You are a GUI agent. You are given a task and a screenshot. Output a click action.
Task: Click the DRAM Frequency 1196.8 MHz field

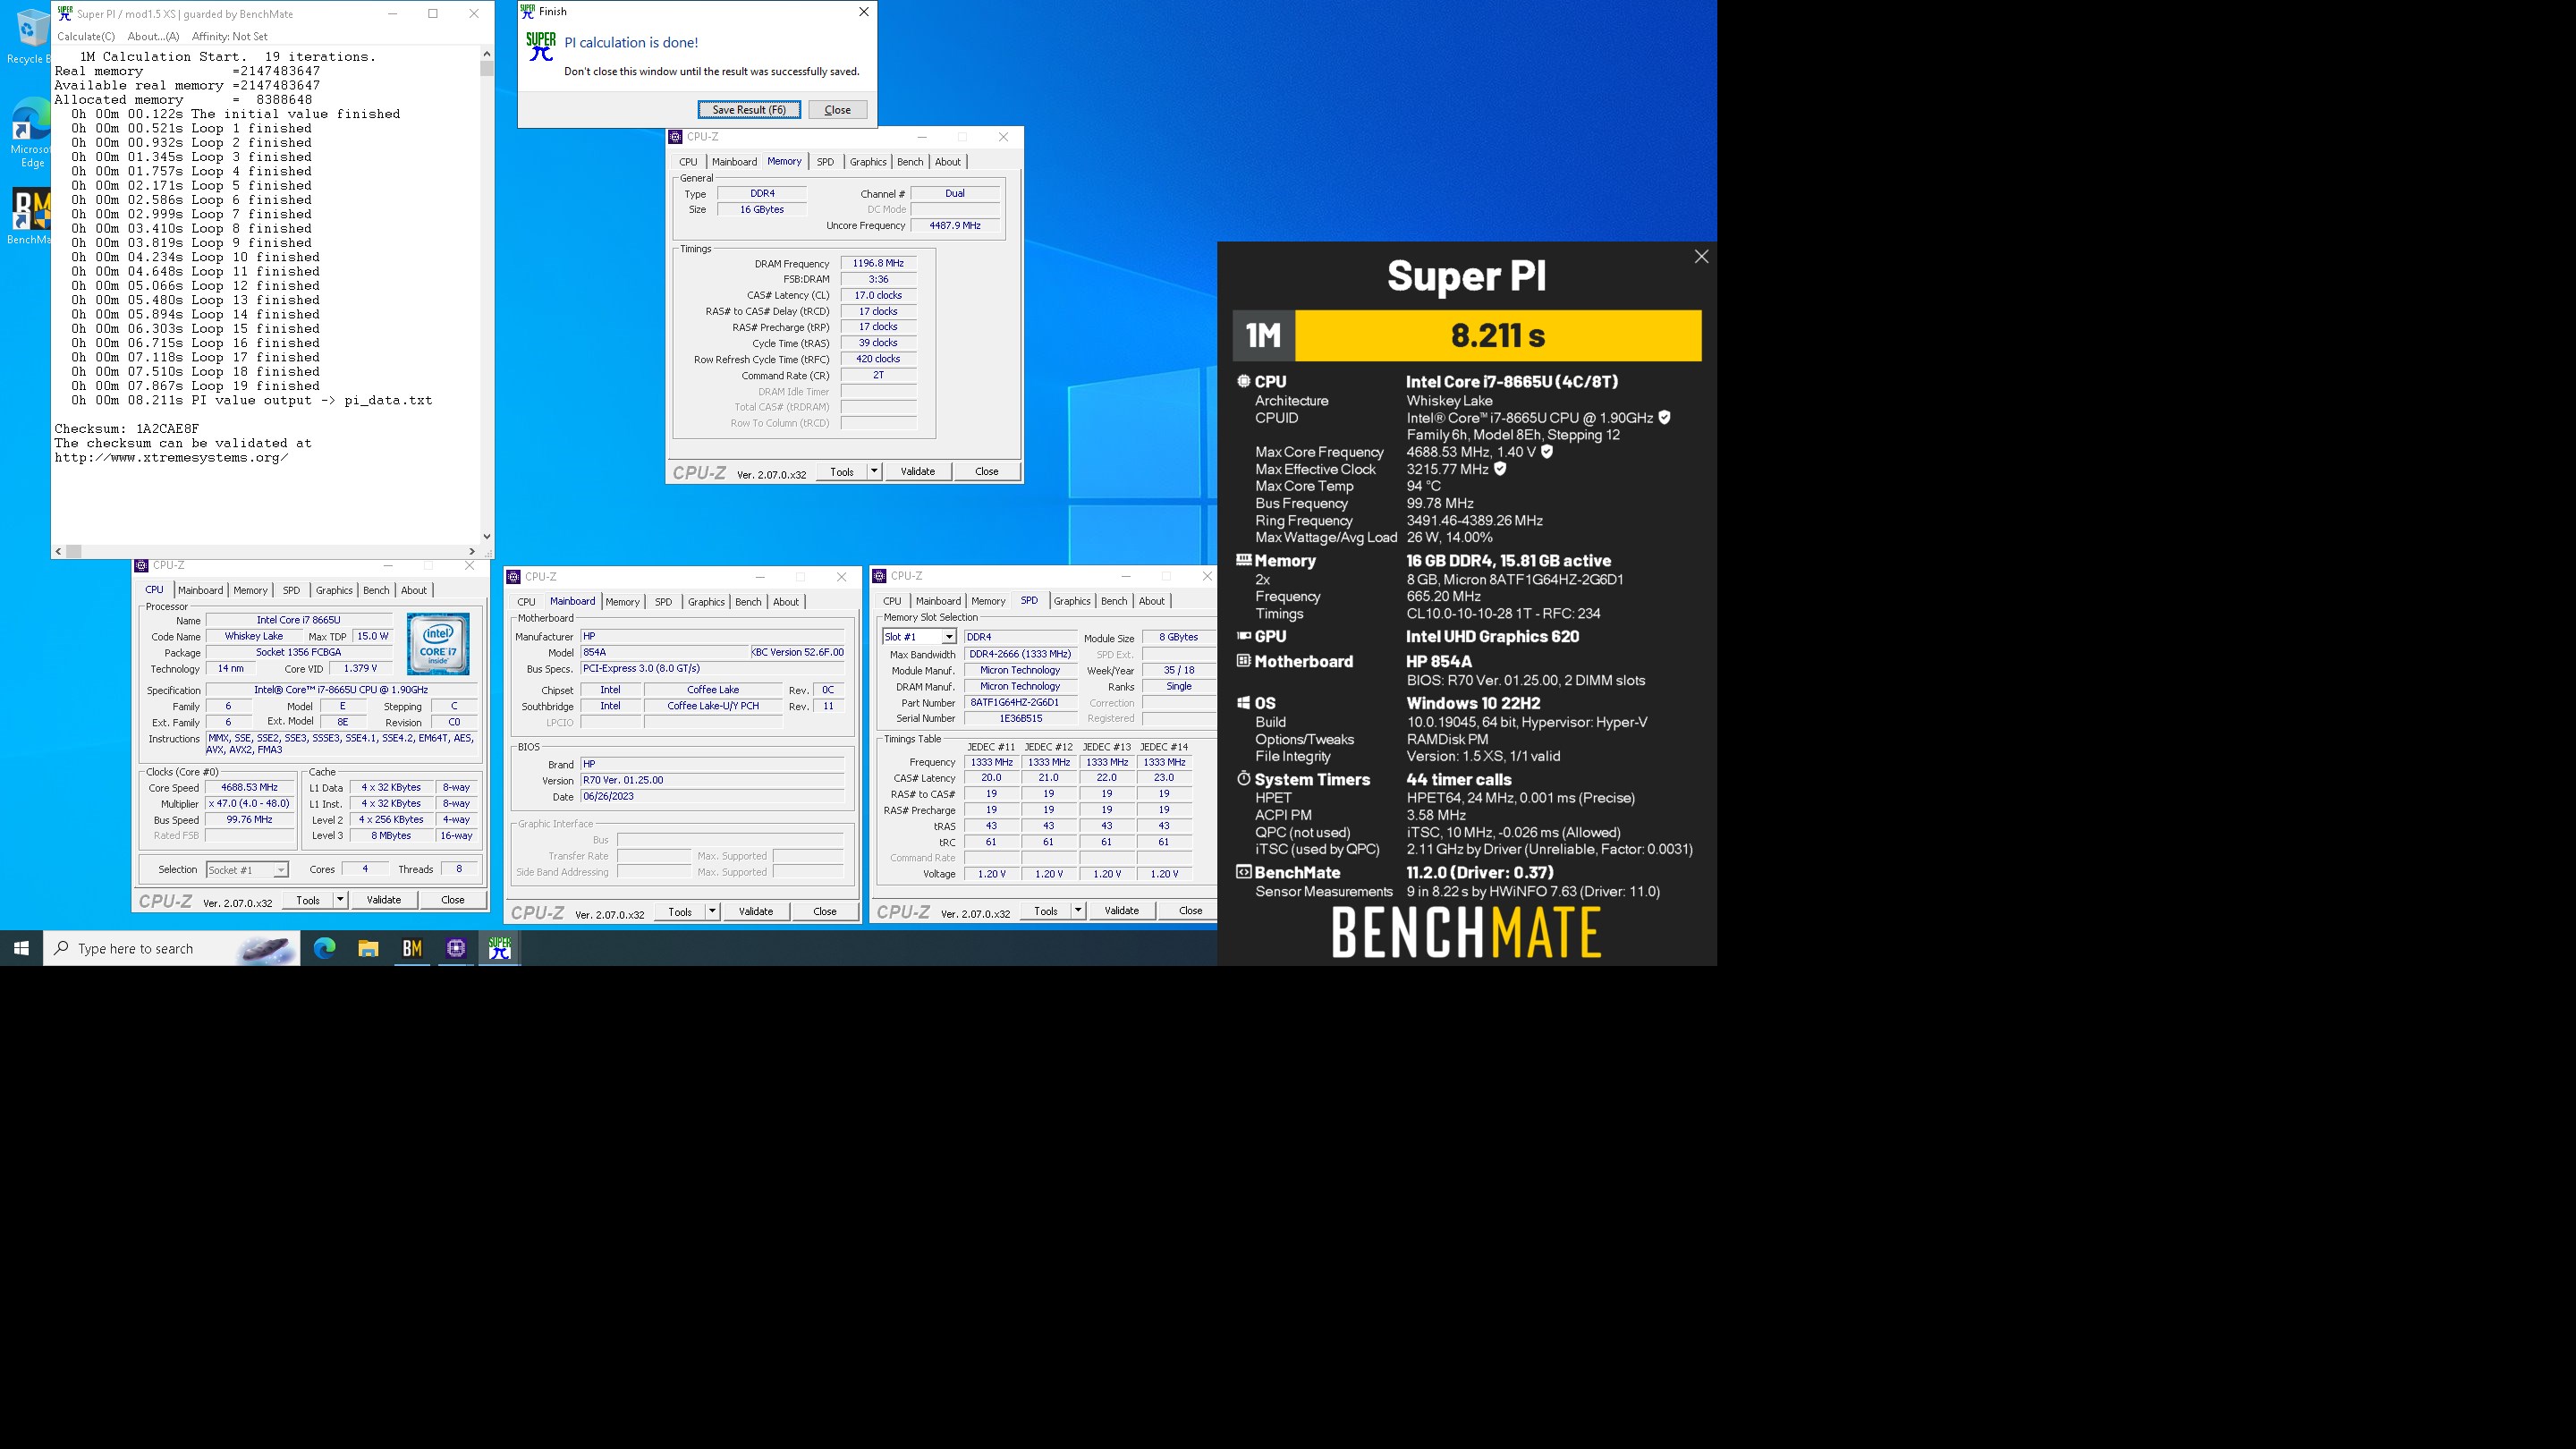tap(878, 264)
